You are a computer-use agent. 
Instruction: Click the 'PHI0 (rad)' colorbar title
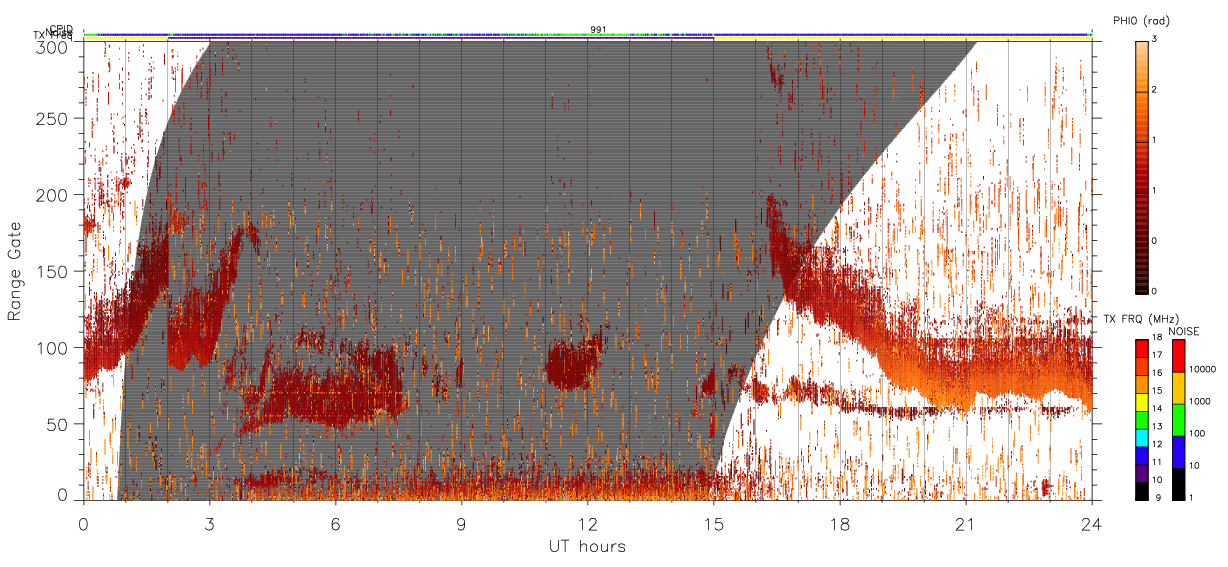click(x=1142, y=20)
